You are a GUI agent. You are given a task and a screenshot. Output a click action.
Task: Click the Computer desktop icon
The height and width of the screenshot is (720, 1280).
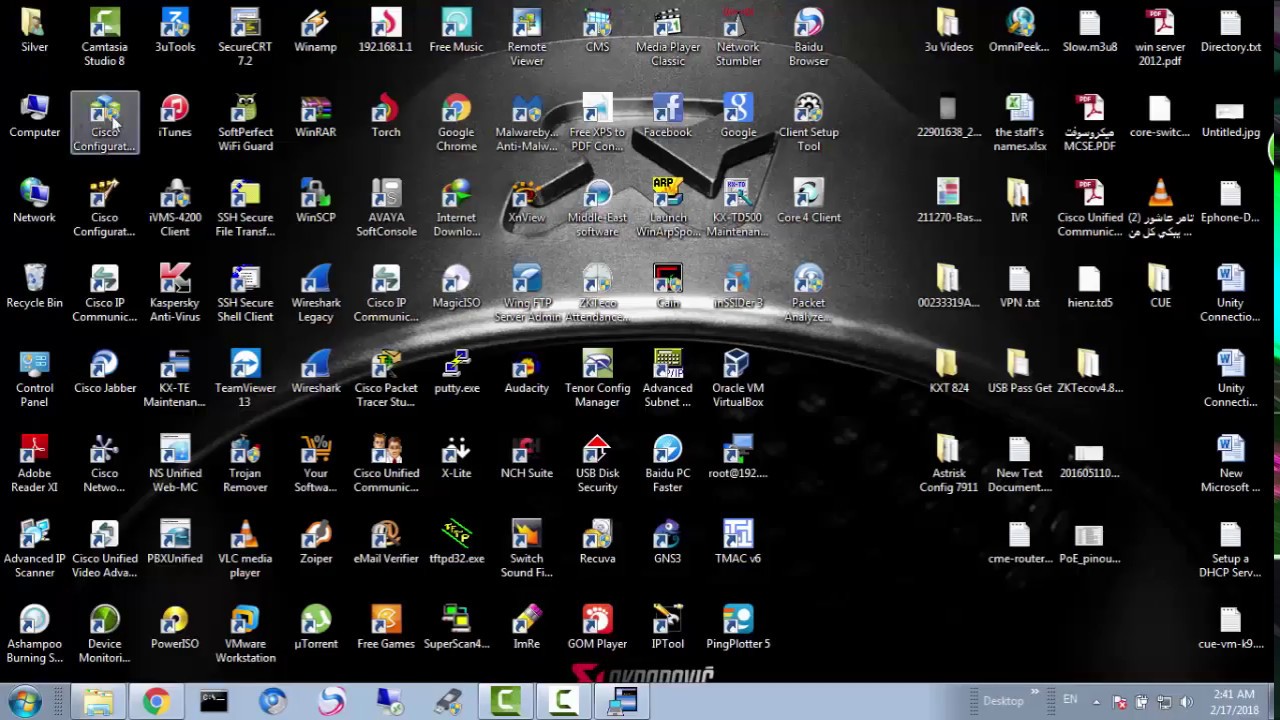[34, 116]
